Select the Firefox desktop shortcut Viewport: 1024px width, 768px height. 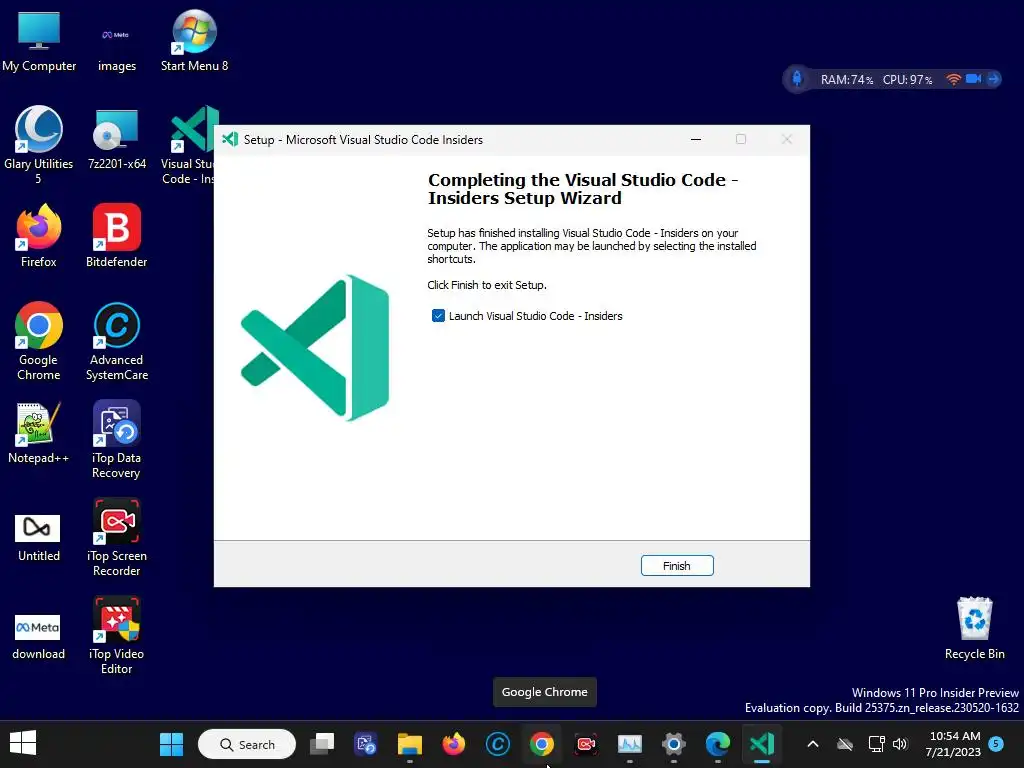coord(39,236)
